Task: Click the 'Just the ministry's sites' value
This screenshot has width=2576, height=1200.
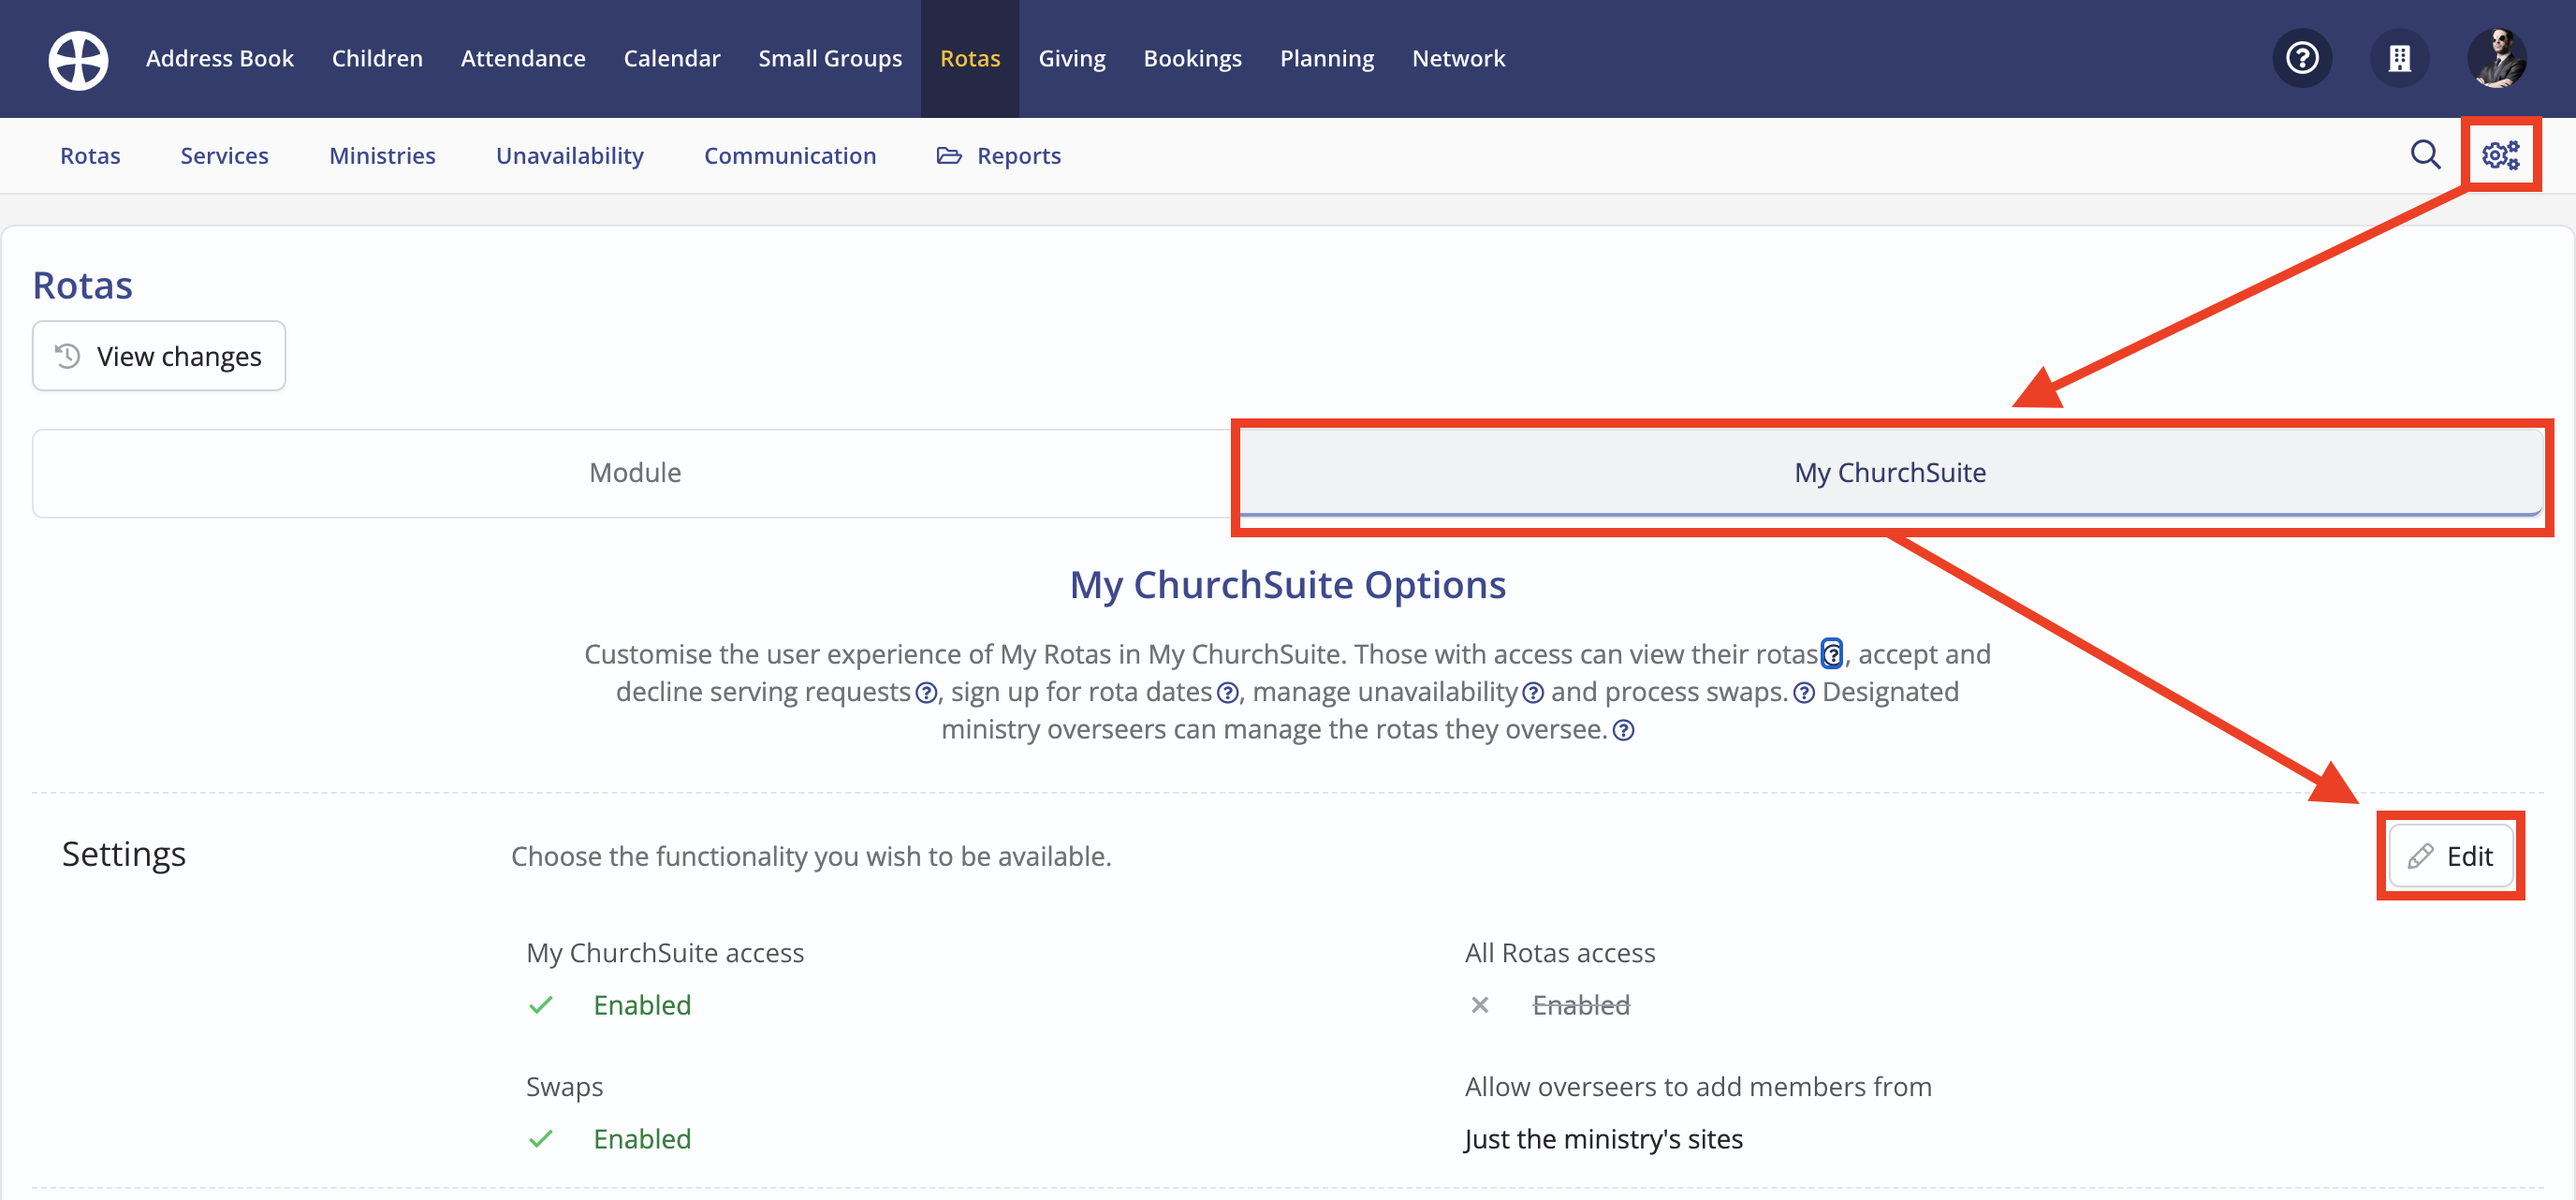Action: [1604, 1139]
